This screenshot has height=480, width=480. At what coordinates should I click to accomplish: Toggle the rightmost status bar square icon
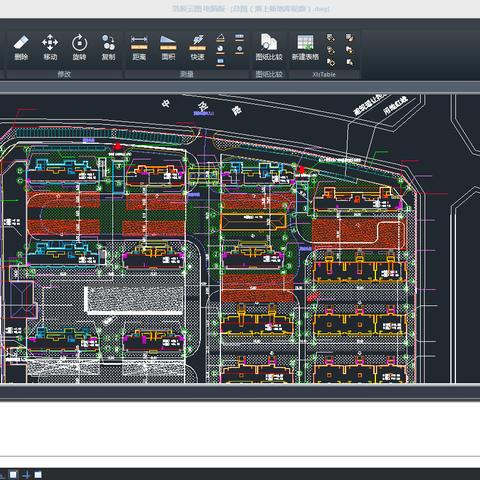click(x=38, y=475)
